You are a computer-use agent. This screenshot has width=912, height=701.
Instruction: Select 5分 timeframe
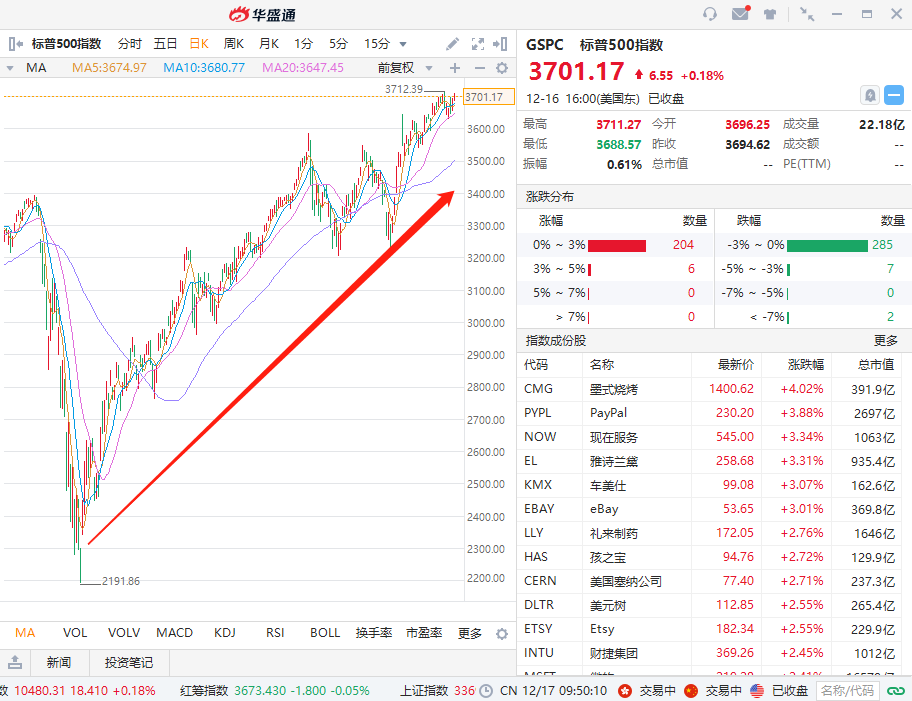pyautogui.click(x=338, y=44)
